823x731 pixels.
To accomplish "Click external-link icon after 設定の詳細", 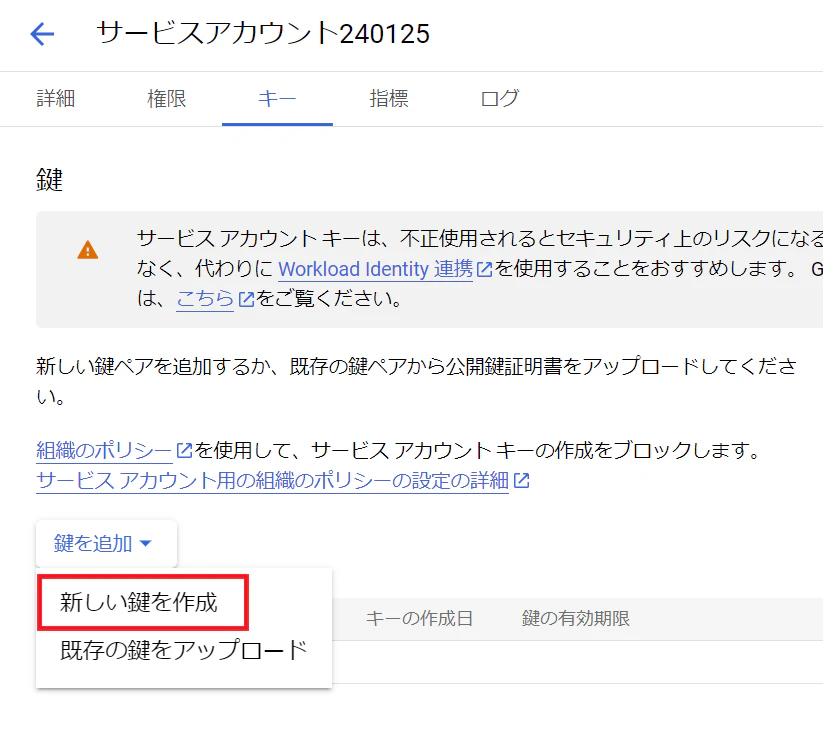I will tap(521, 481).
